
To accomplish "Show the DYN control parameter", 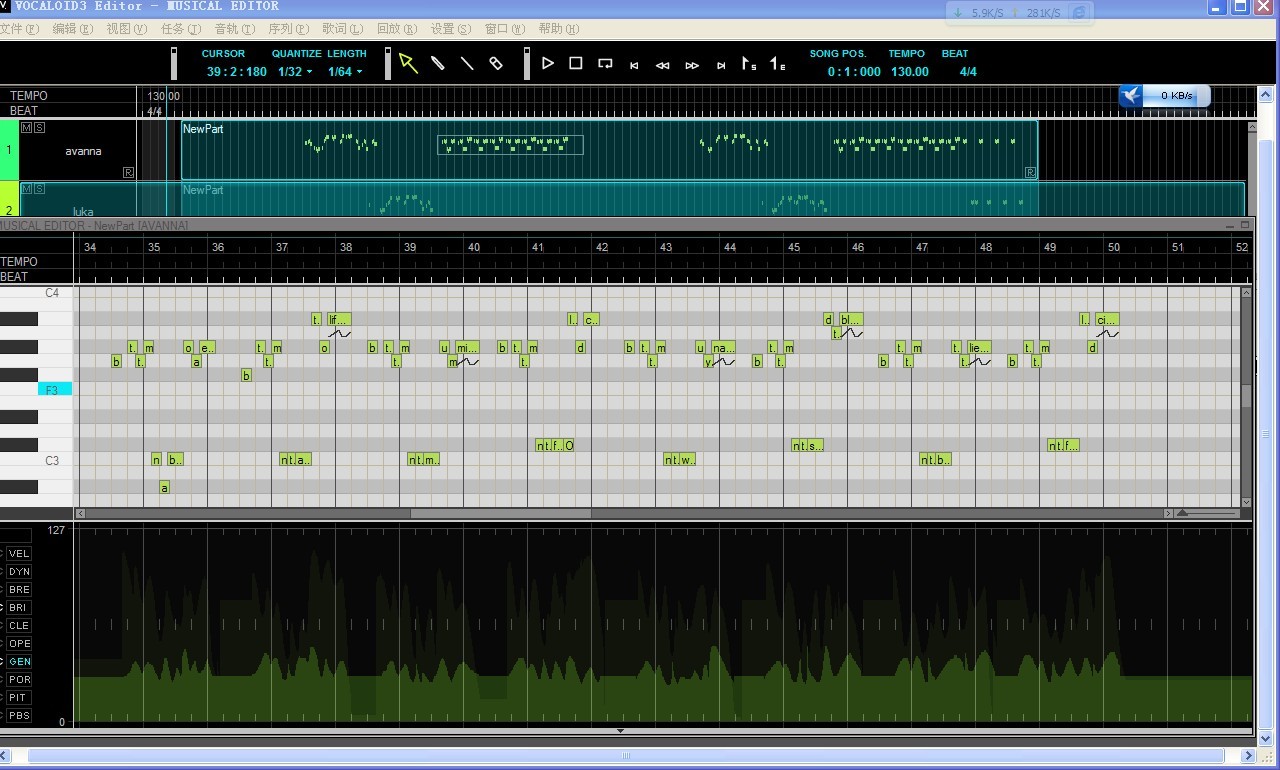I will click(x=19, y=571).
